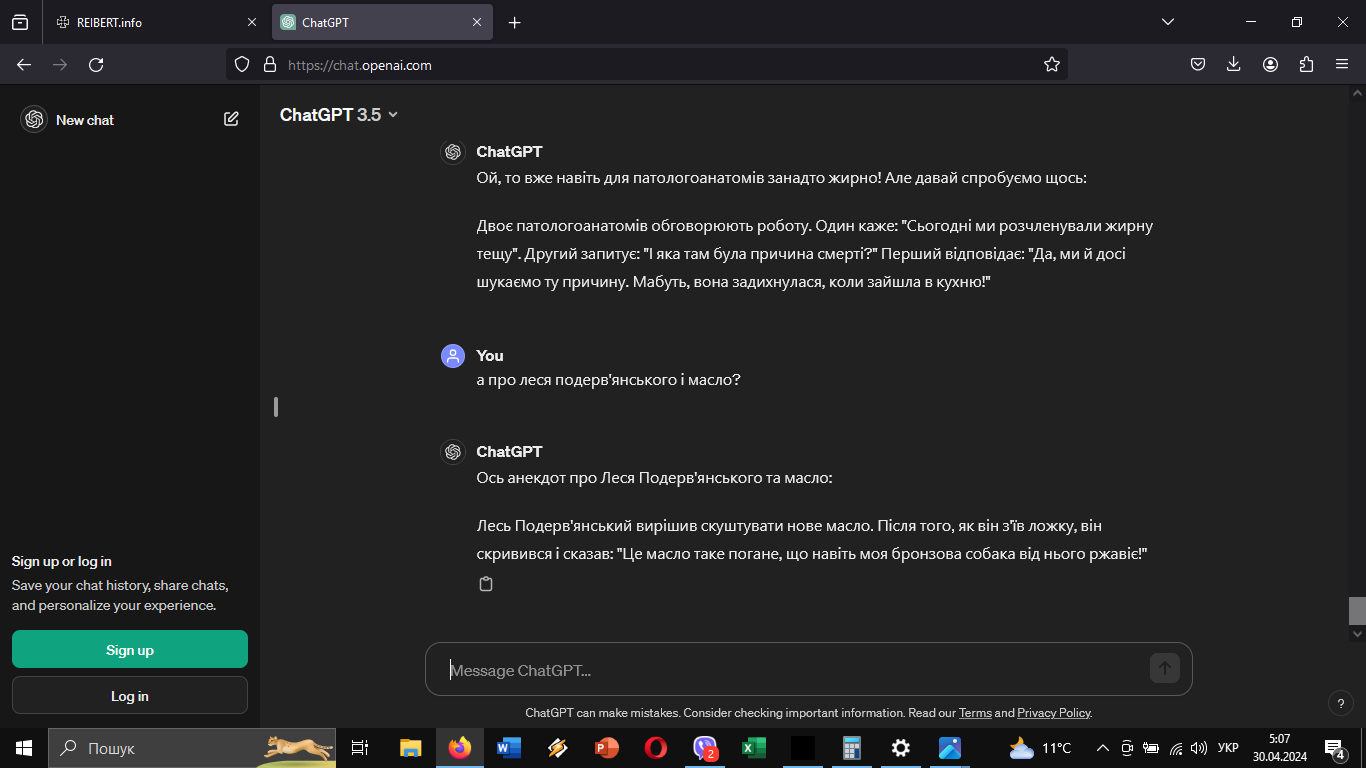1366x768 pixels.
Task: Open the Photos app from the taskbar
Action: point(950,748)
